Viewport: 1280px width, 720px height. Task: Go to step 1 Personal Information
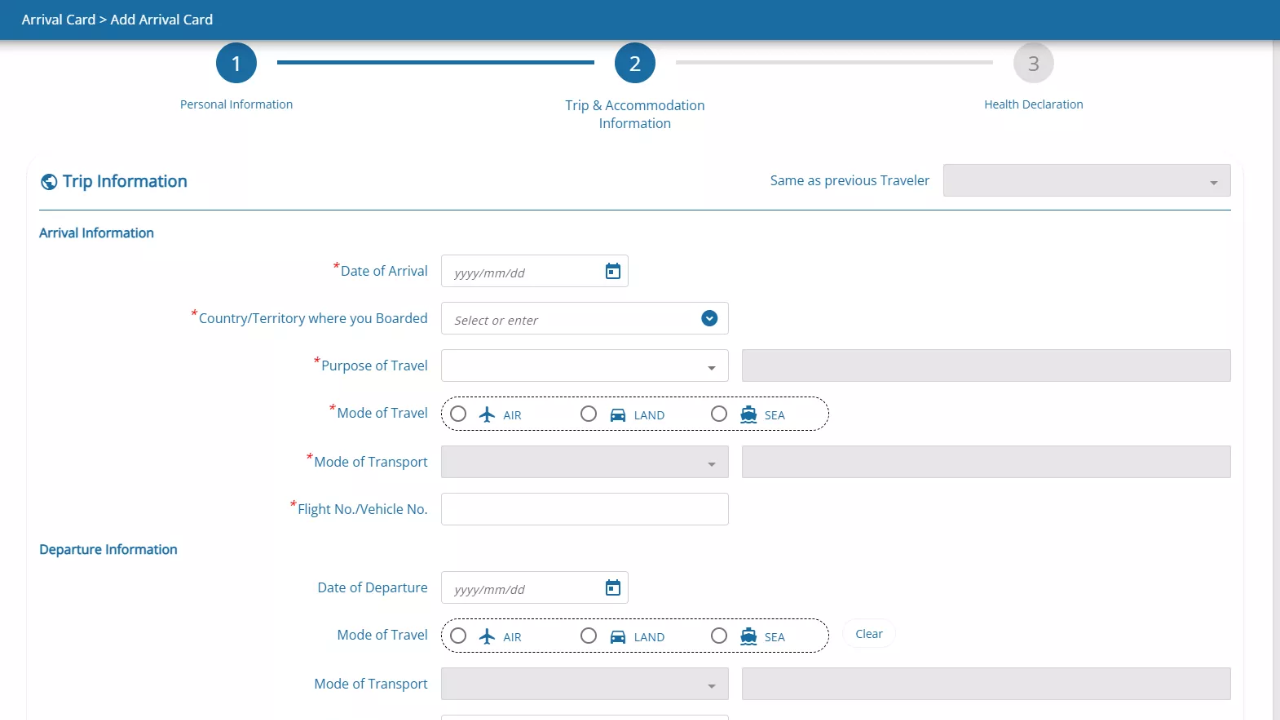click(x=236, y=63)
